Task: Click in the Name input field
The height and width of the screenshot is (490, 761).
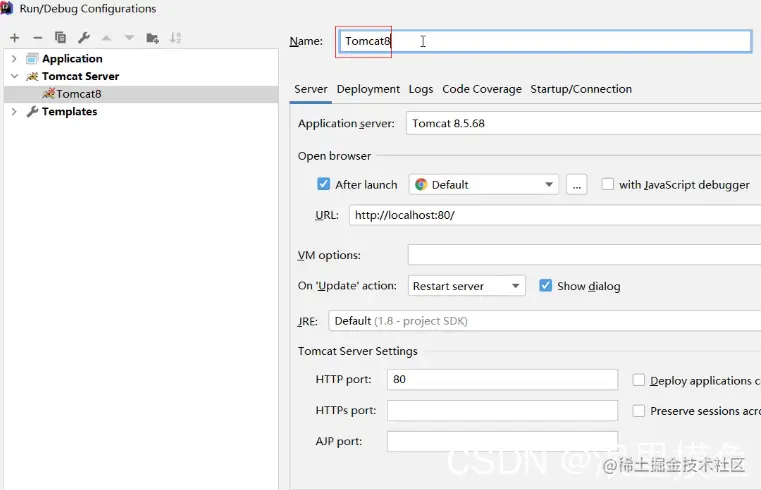Action: pos(545,41)
